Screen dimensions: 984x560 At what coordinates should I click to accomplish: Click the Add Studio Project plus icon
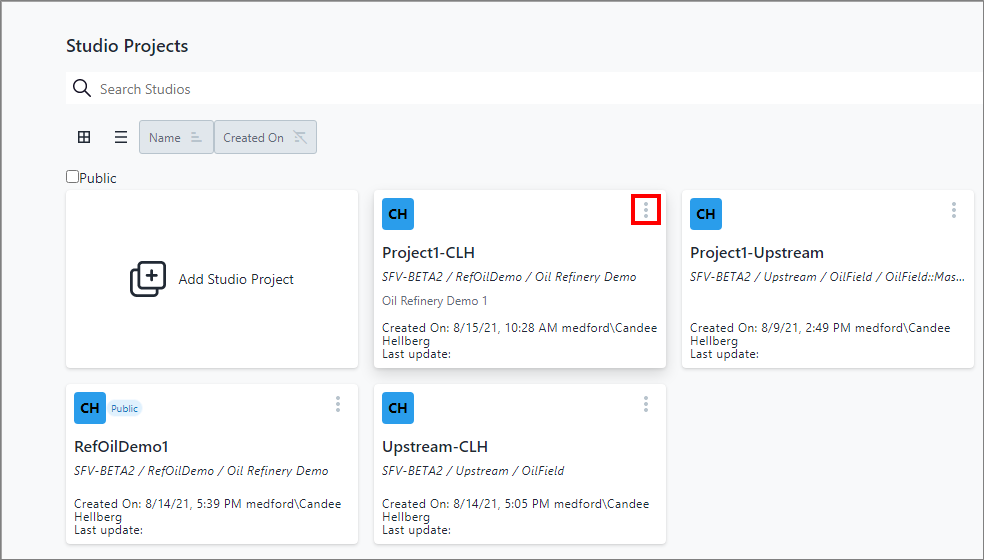pos(148,279)
